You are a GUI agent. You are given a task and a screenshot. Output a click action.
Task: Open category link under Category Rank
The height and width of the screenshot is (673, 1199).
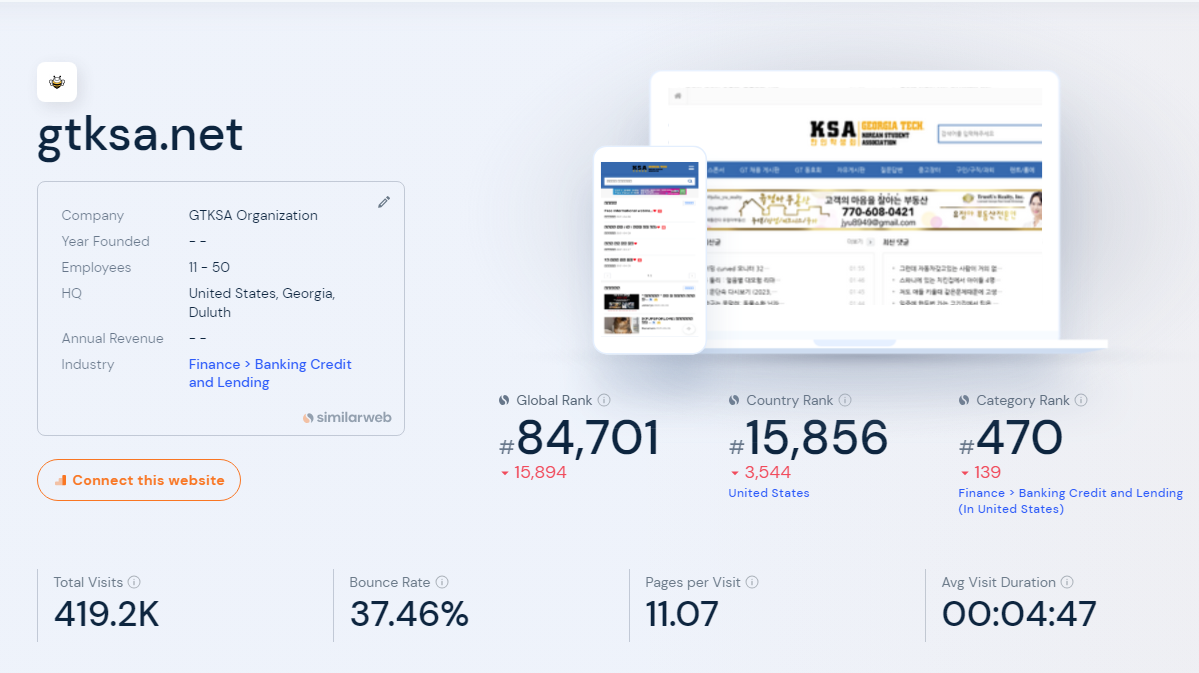pyautogui.click(x=1070, y=501)
